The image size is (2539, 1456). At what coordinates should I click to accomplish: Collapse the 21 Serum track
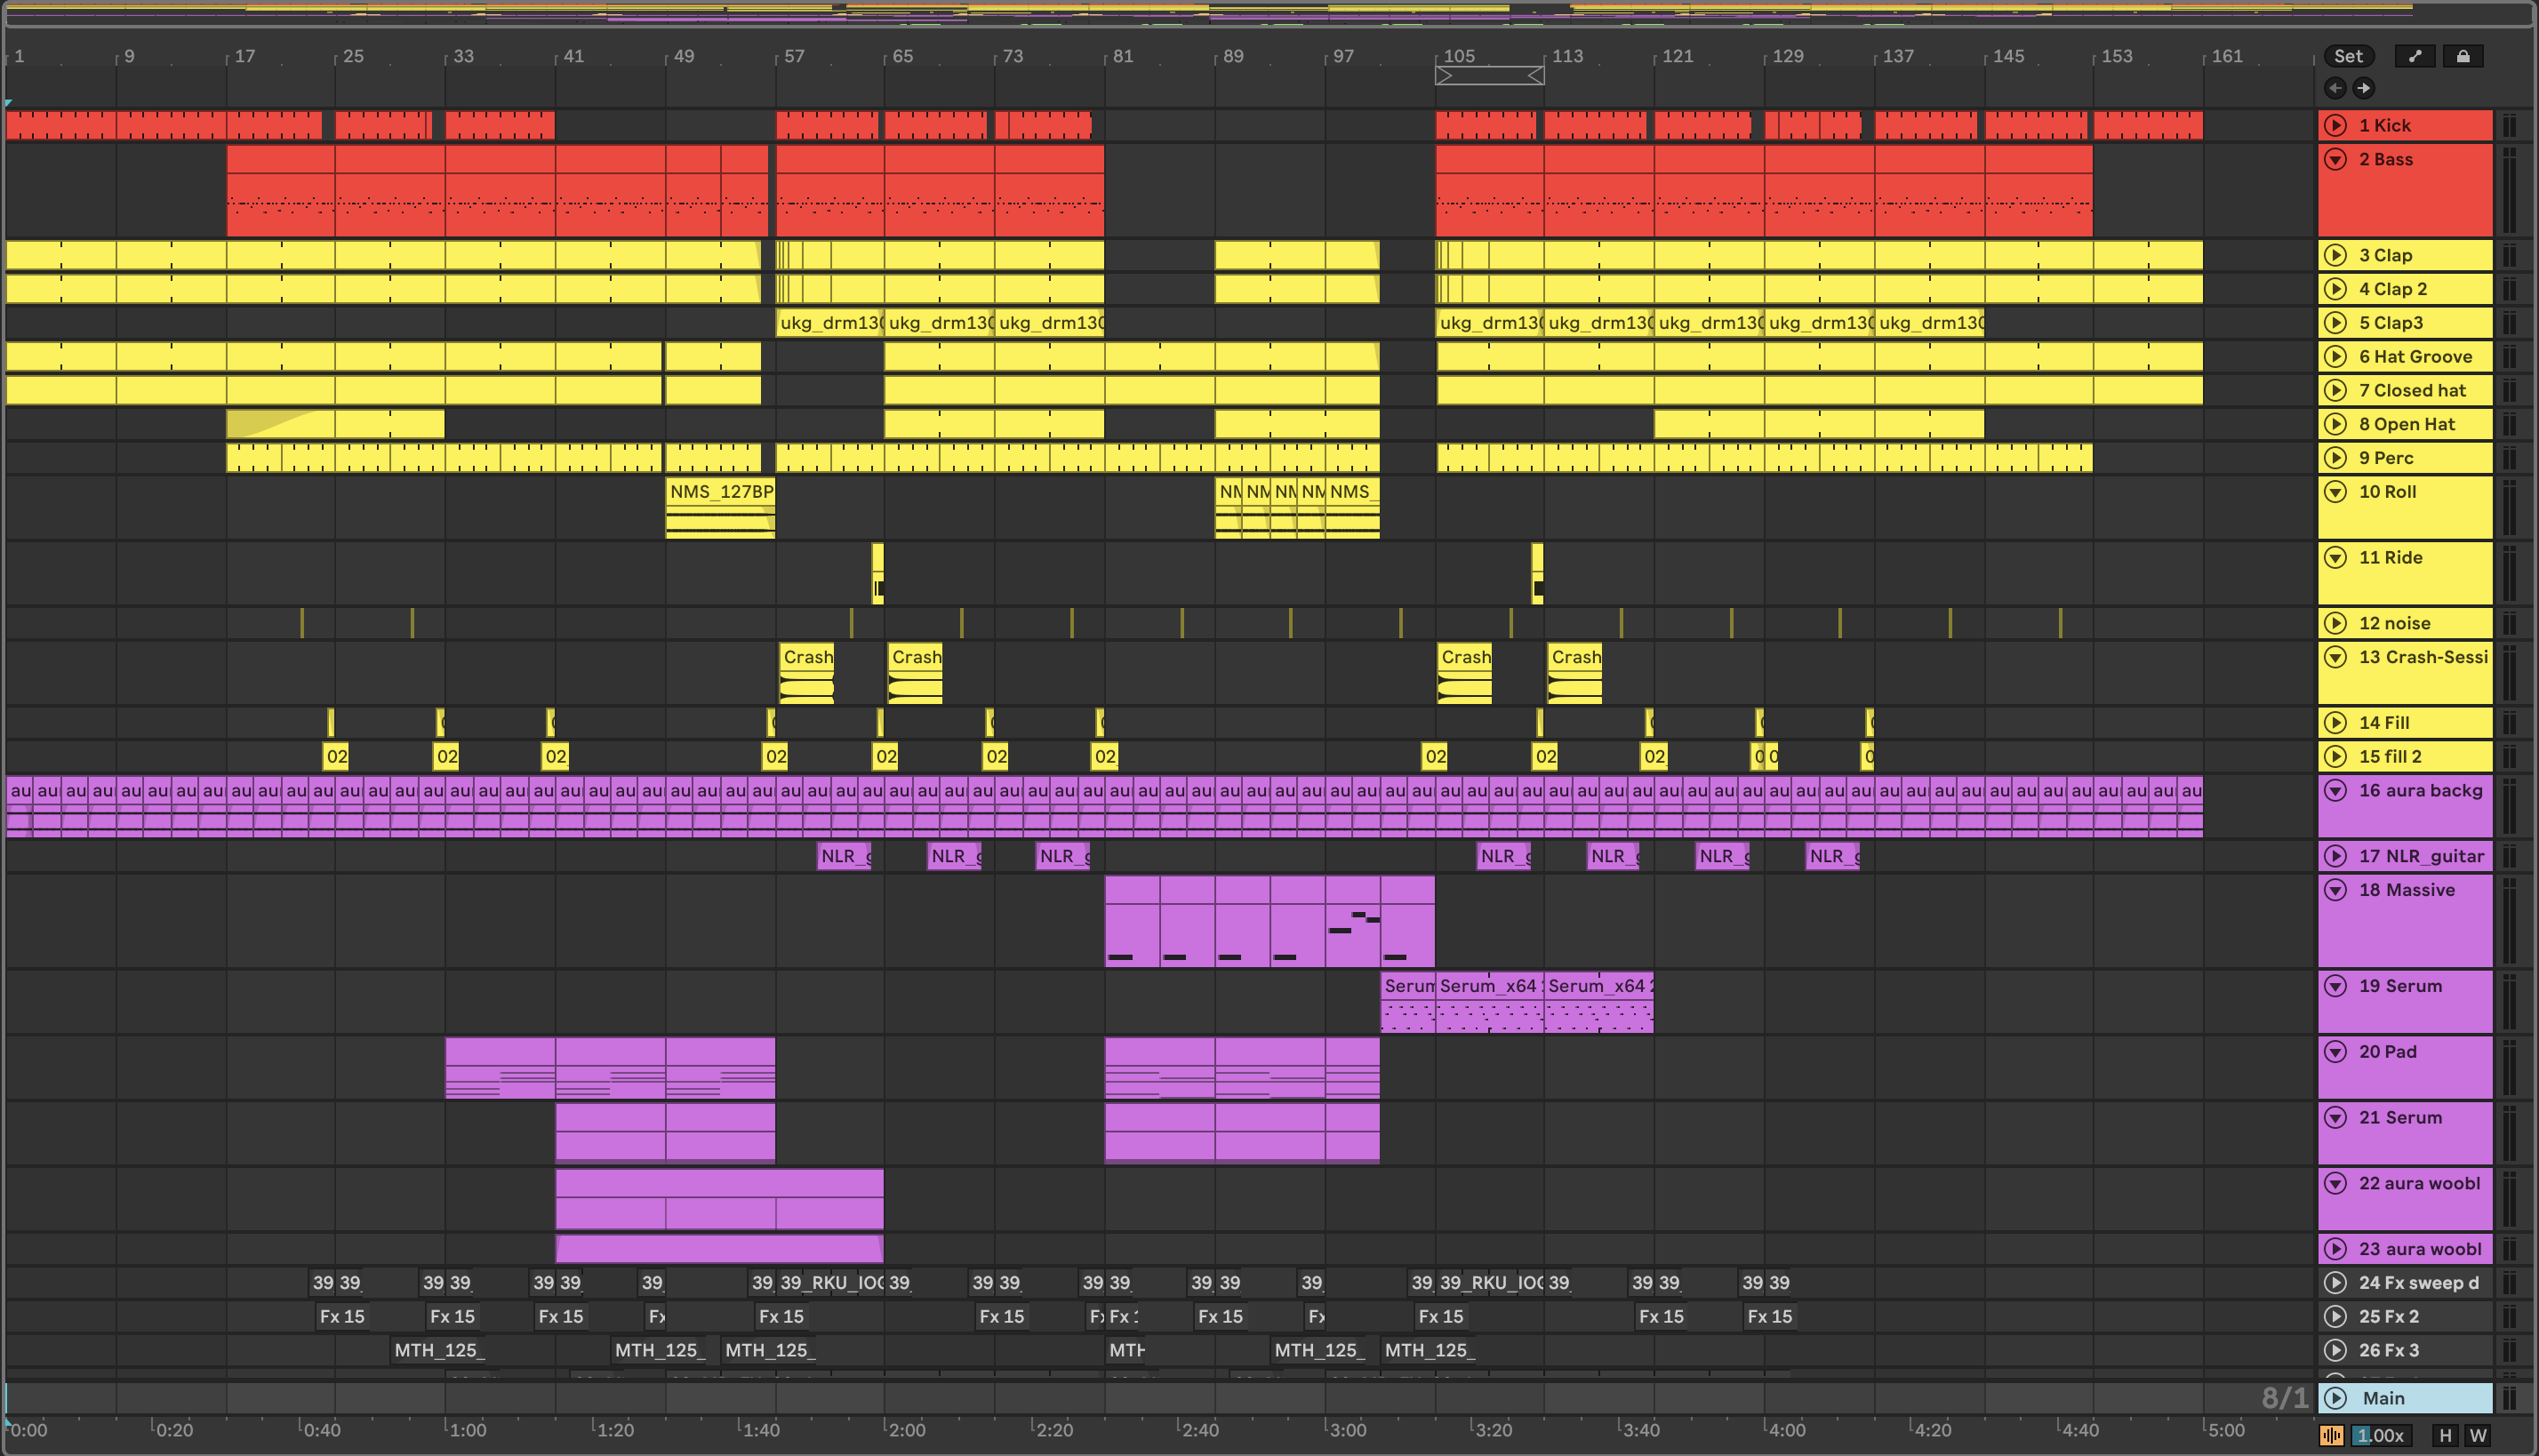[2336, 1117]
